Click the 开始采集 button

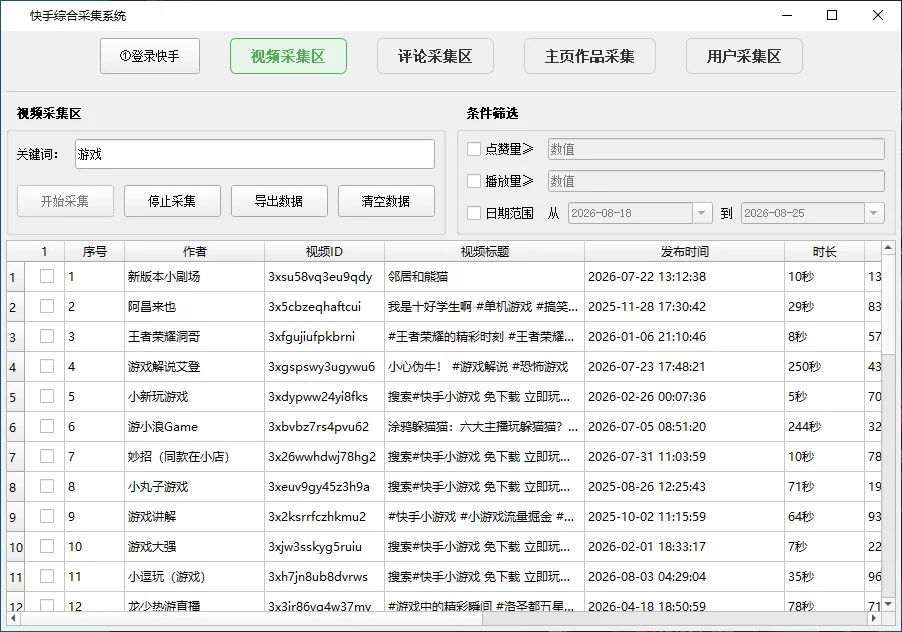pos(65,201)
